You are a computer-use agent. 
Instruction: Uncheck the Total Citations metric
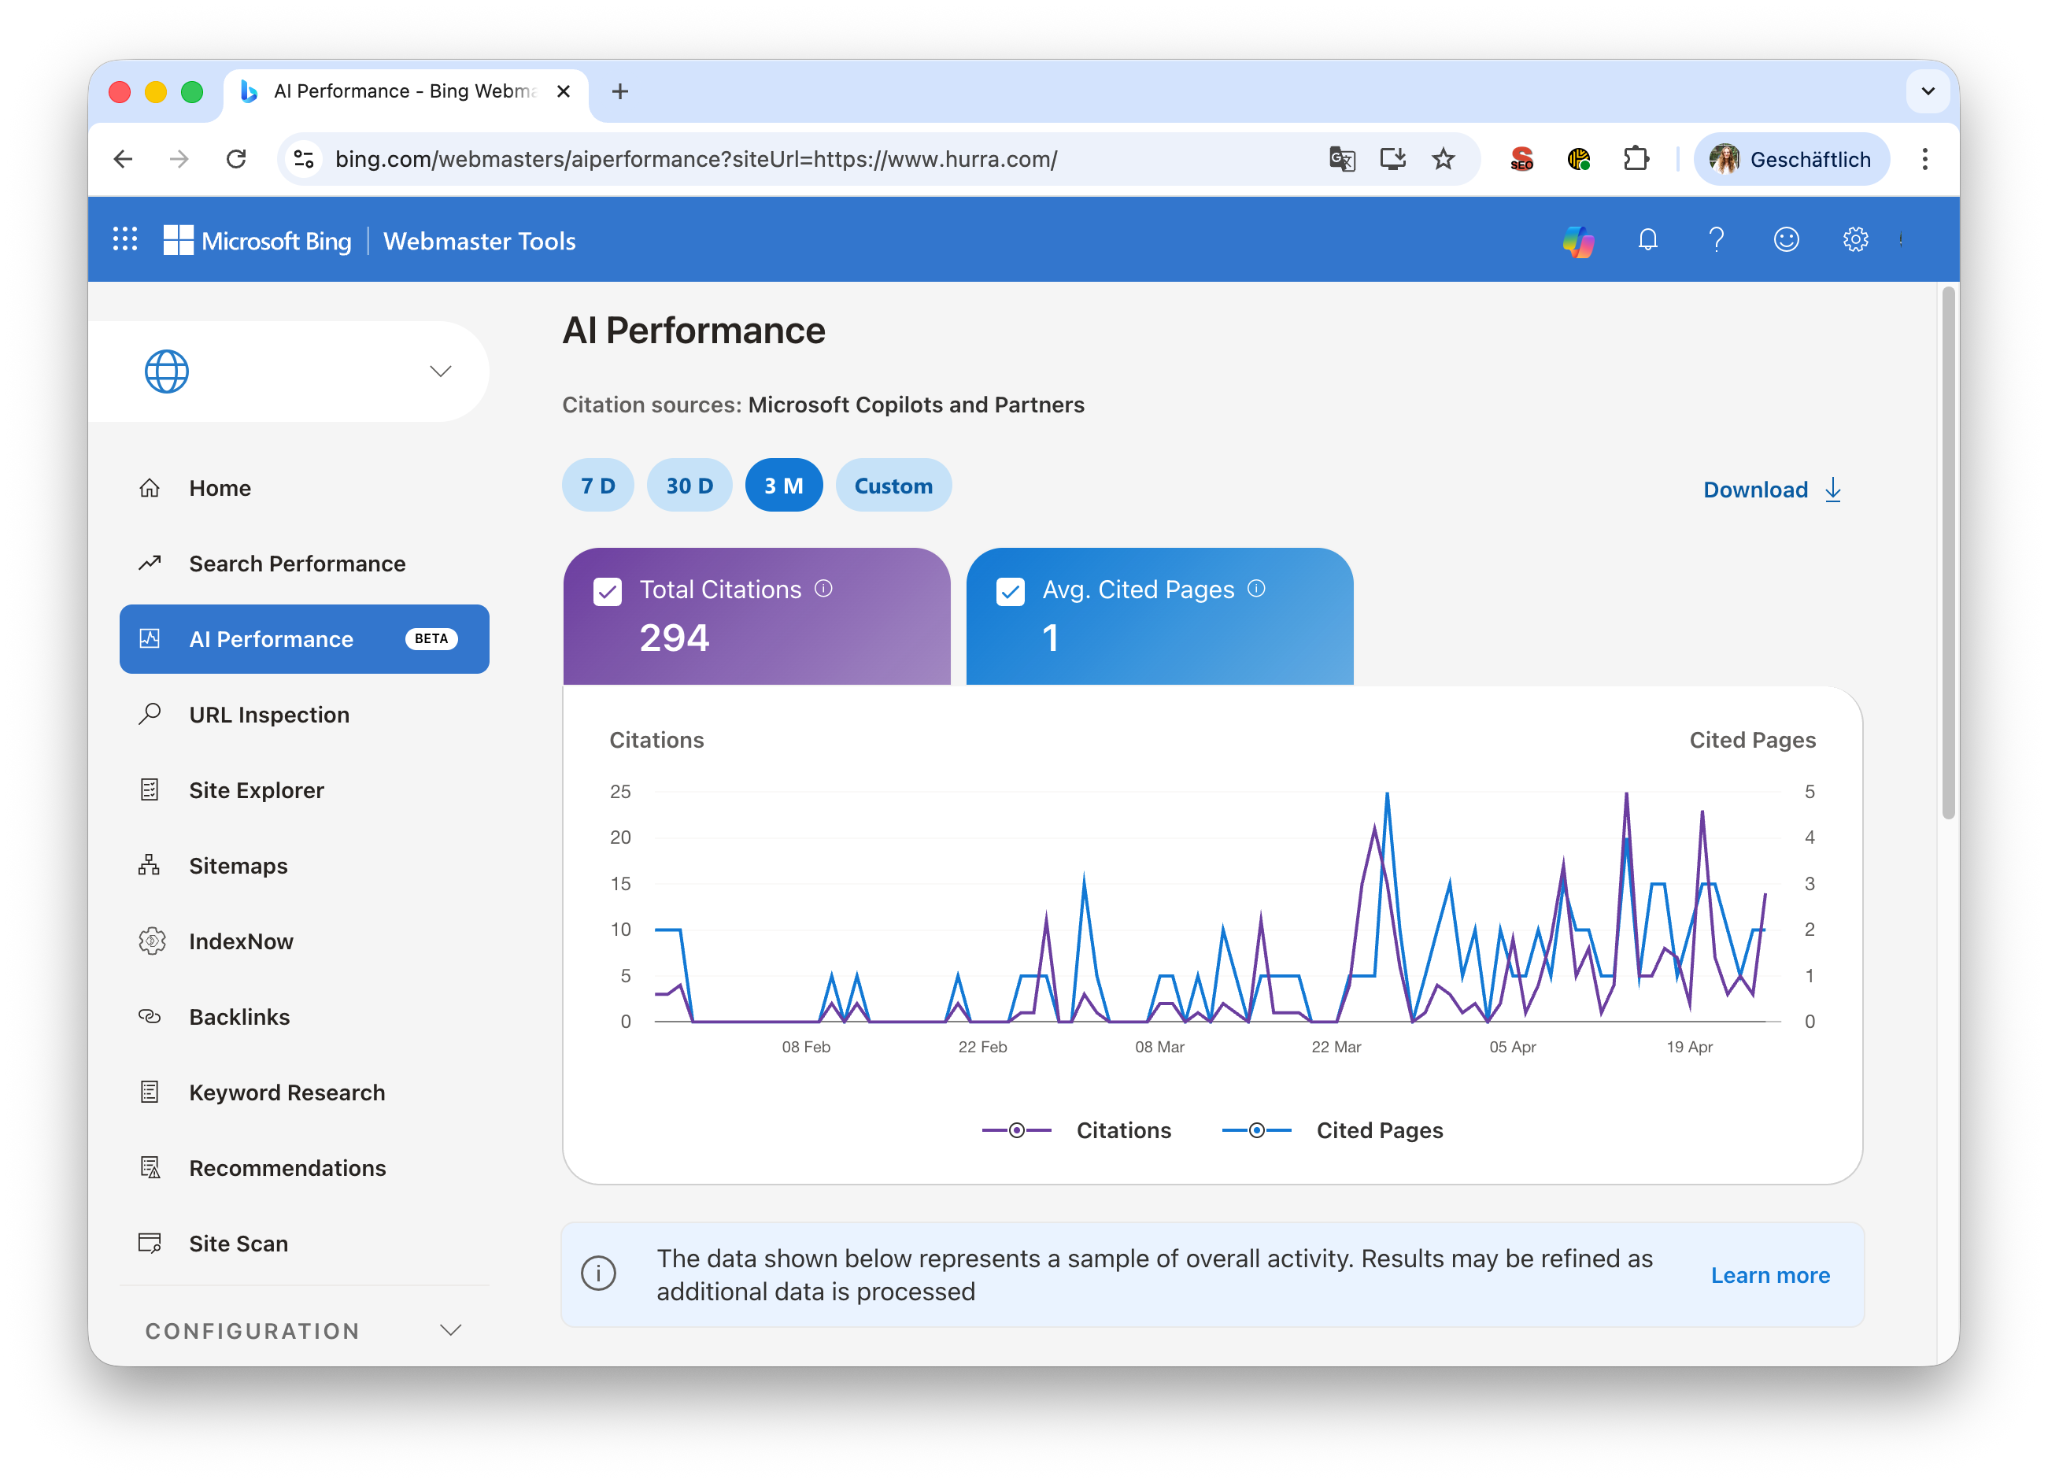point(607,590)
